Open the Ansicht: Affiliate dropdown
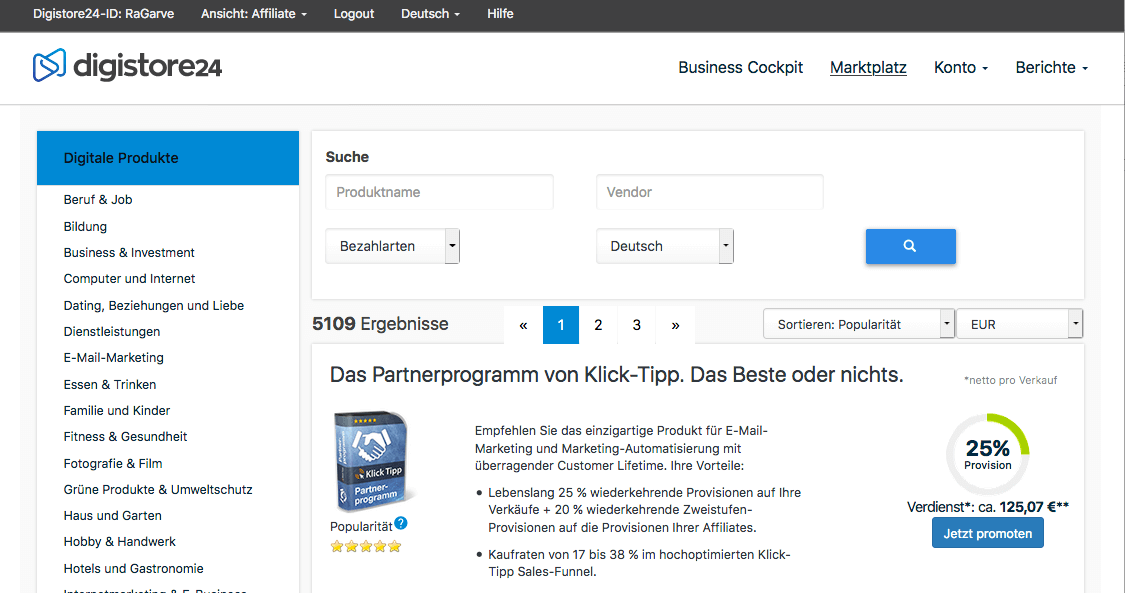The height and width of the screenshot is (593, 1125). [x=253, y=14]
